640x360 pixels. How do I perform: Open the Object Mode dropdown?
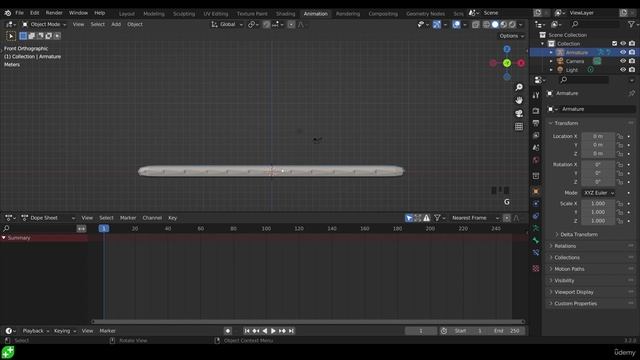(x=44, y=24)
